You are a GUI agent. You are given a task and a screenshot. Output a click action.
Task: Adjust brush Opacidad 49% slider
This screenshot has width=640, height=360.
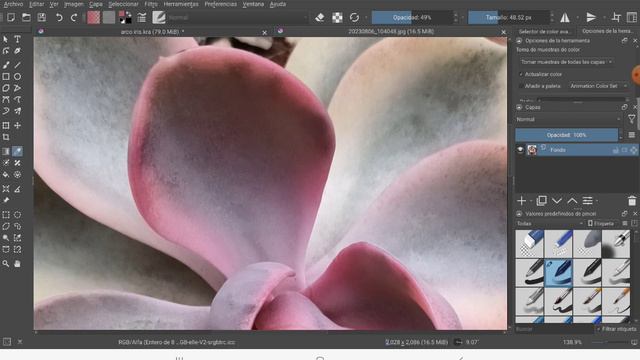412,18
